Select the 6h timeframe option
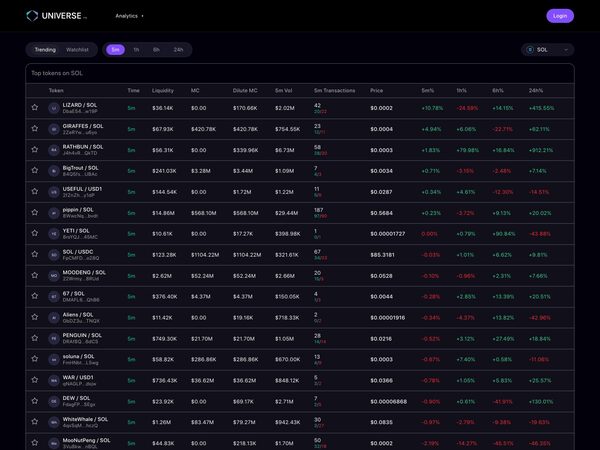 coord(156,50)
